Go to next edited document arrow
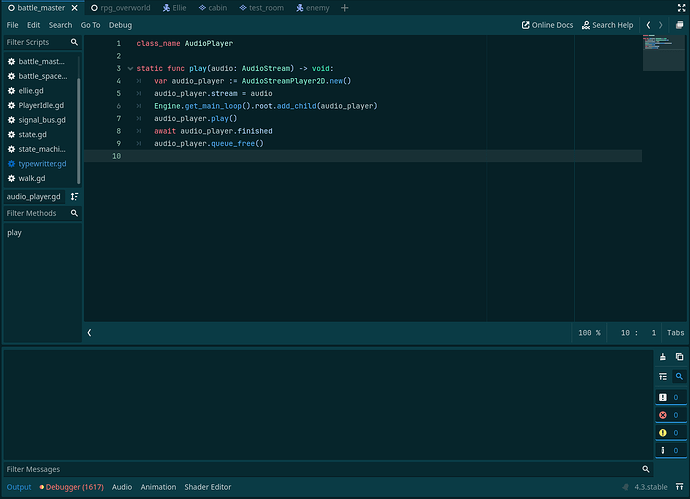Image resolution: width=690 pixels, height=499 pixels. point(661,25)
